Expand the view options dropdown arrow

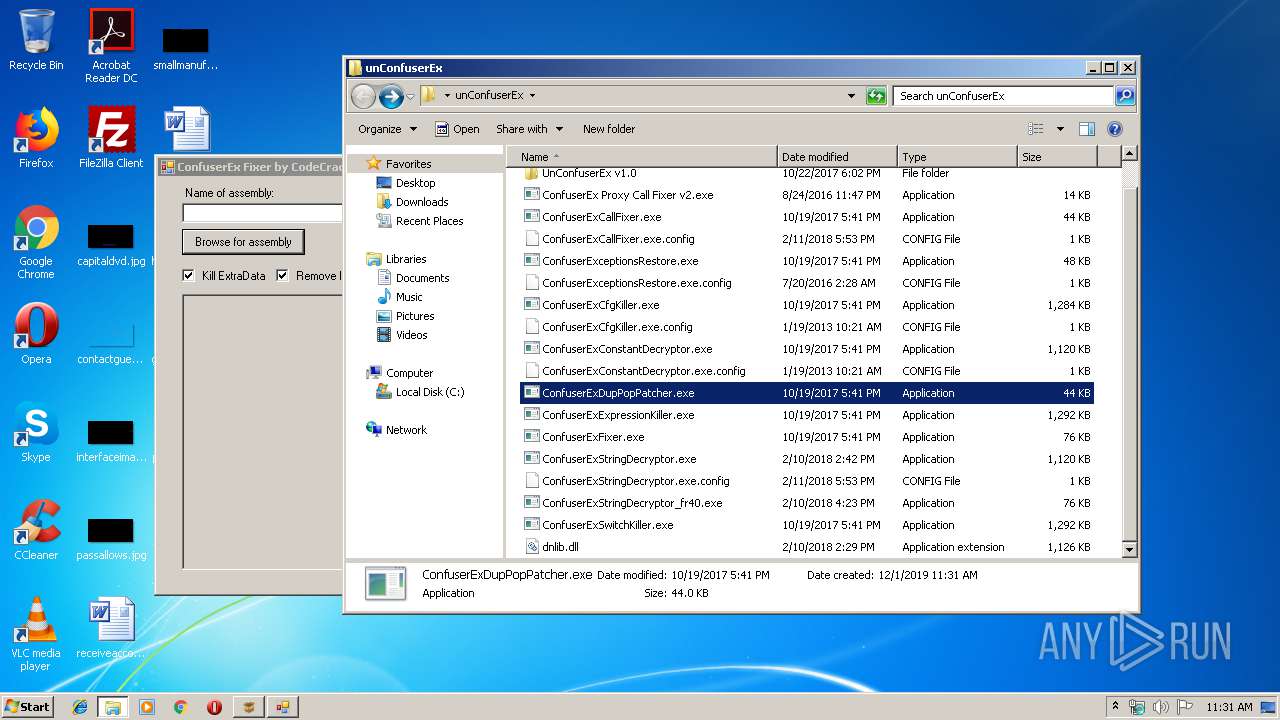[x=1060, y=129]
